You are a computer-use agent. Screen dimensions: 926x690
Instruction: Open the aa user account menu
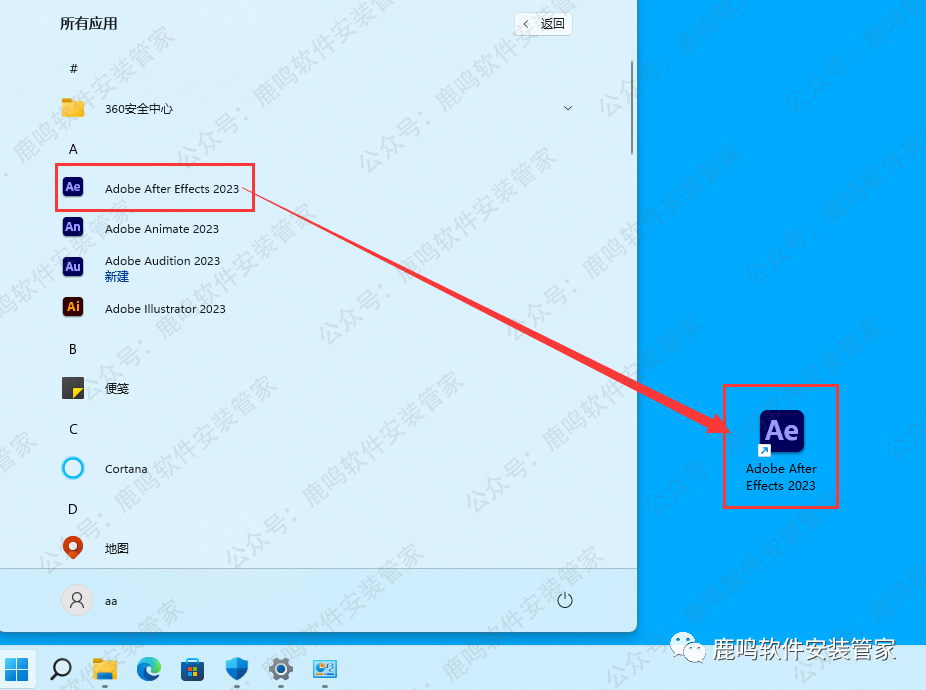90,600
